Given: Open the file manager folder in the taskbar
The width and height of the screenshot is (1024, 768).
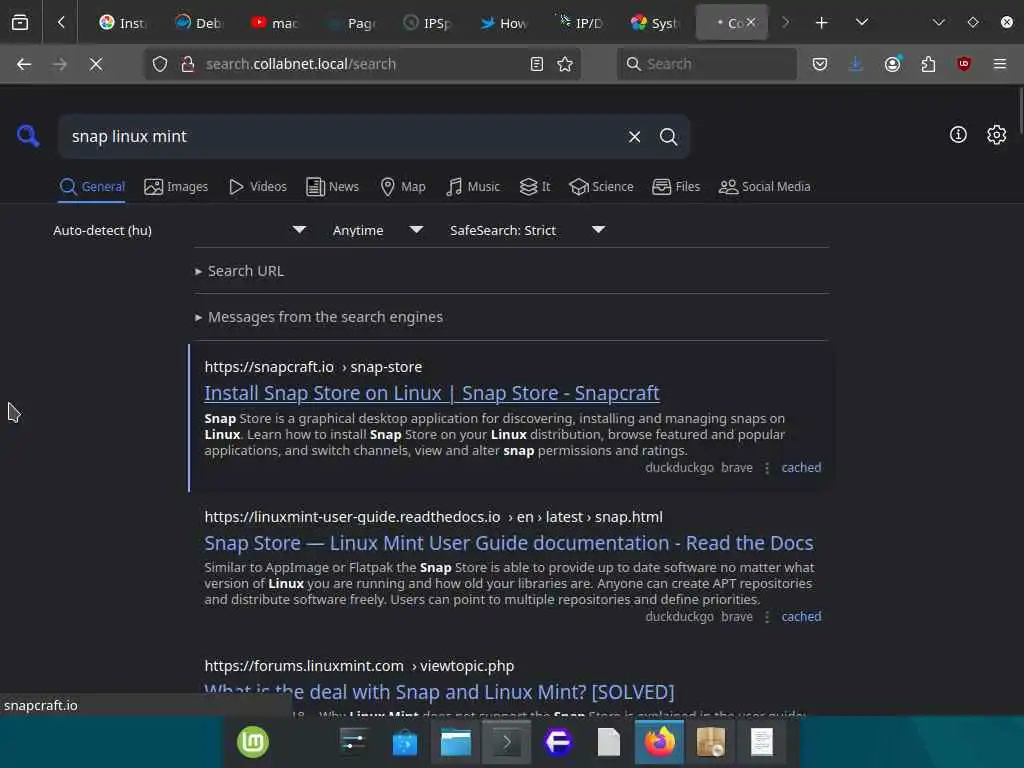Looking at the screenshot, I should pyautogui.click(x=455, y=742).
